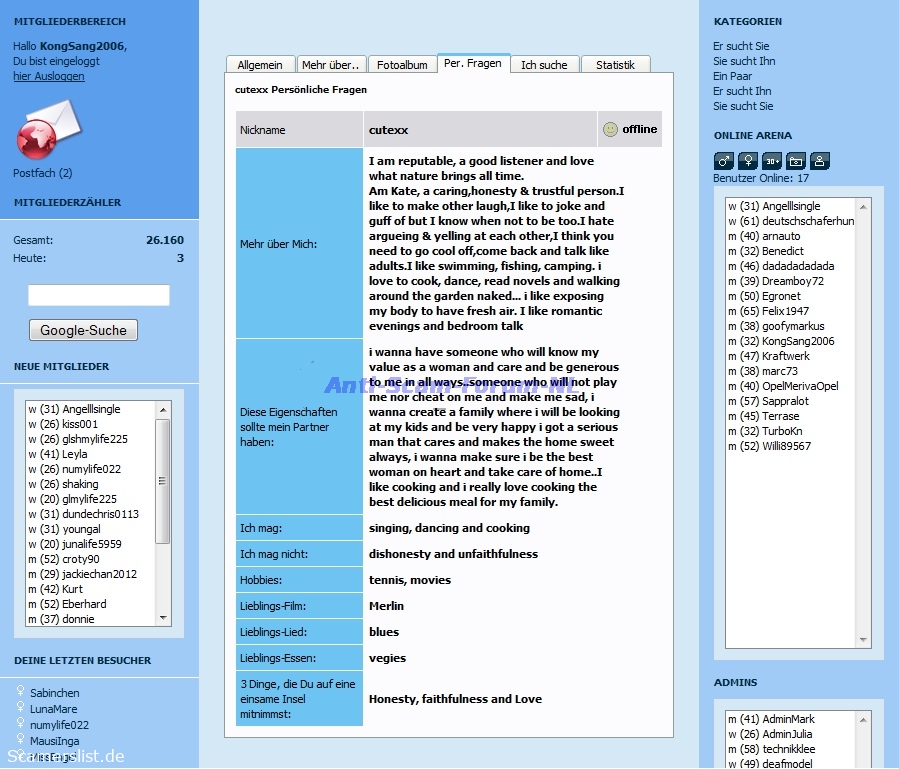The width and height of the screenshot is (899, 769).
Task: Select Angelllsingle in the new members list
Action: pos(91,409)
